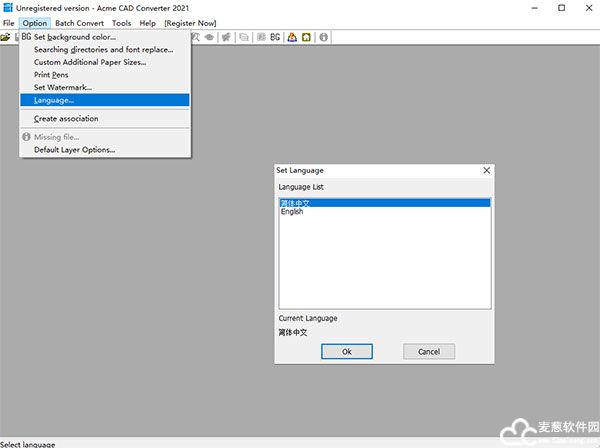
Task: Select Searching directories and font replace
Action: (105, 49)
